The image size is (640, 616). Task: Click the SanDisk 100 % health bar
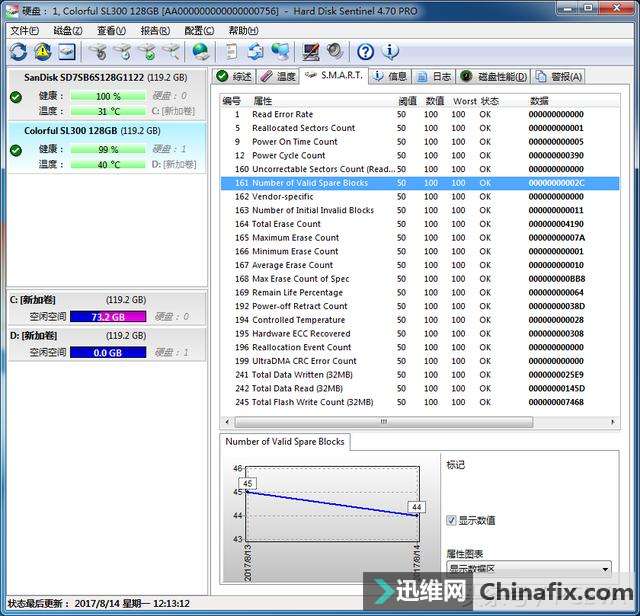pyautogui.click(x=108, y=96)
